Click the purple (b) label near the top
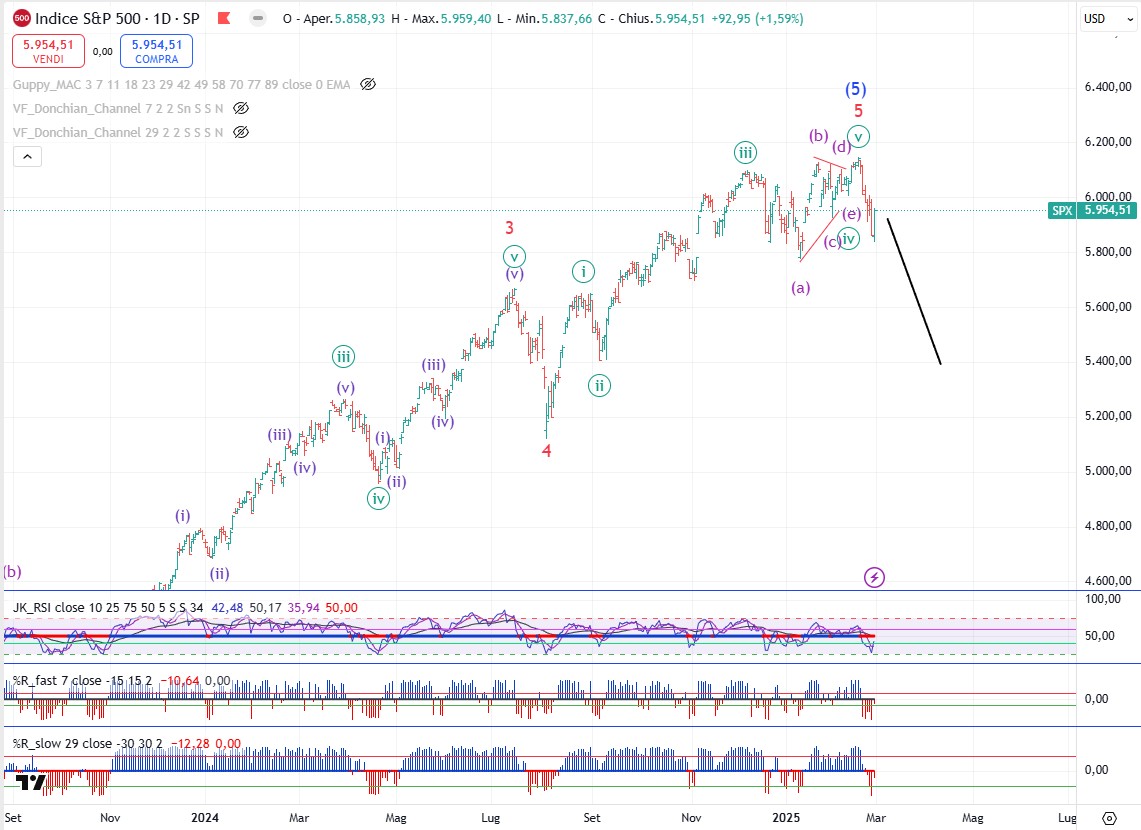The image size is (1141, 830). 819,135
